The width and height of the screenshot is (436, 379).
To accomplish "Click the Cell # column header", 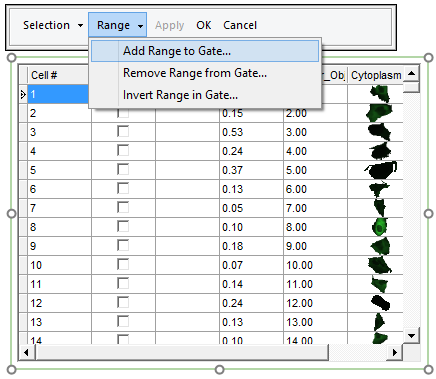I will tap(59, 75).
